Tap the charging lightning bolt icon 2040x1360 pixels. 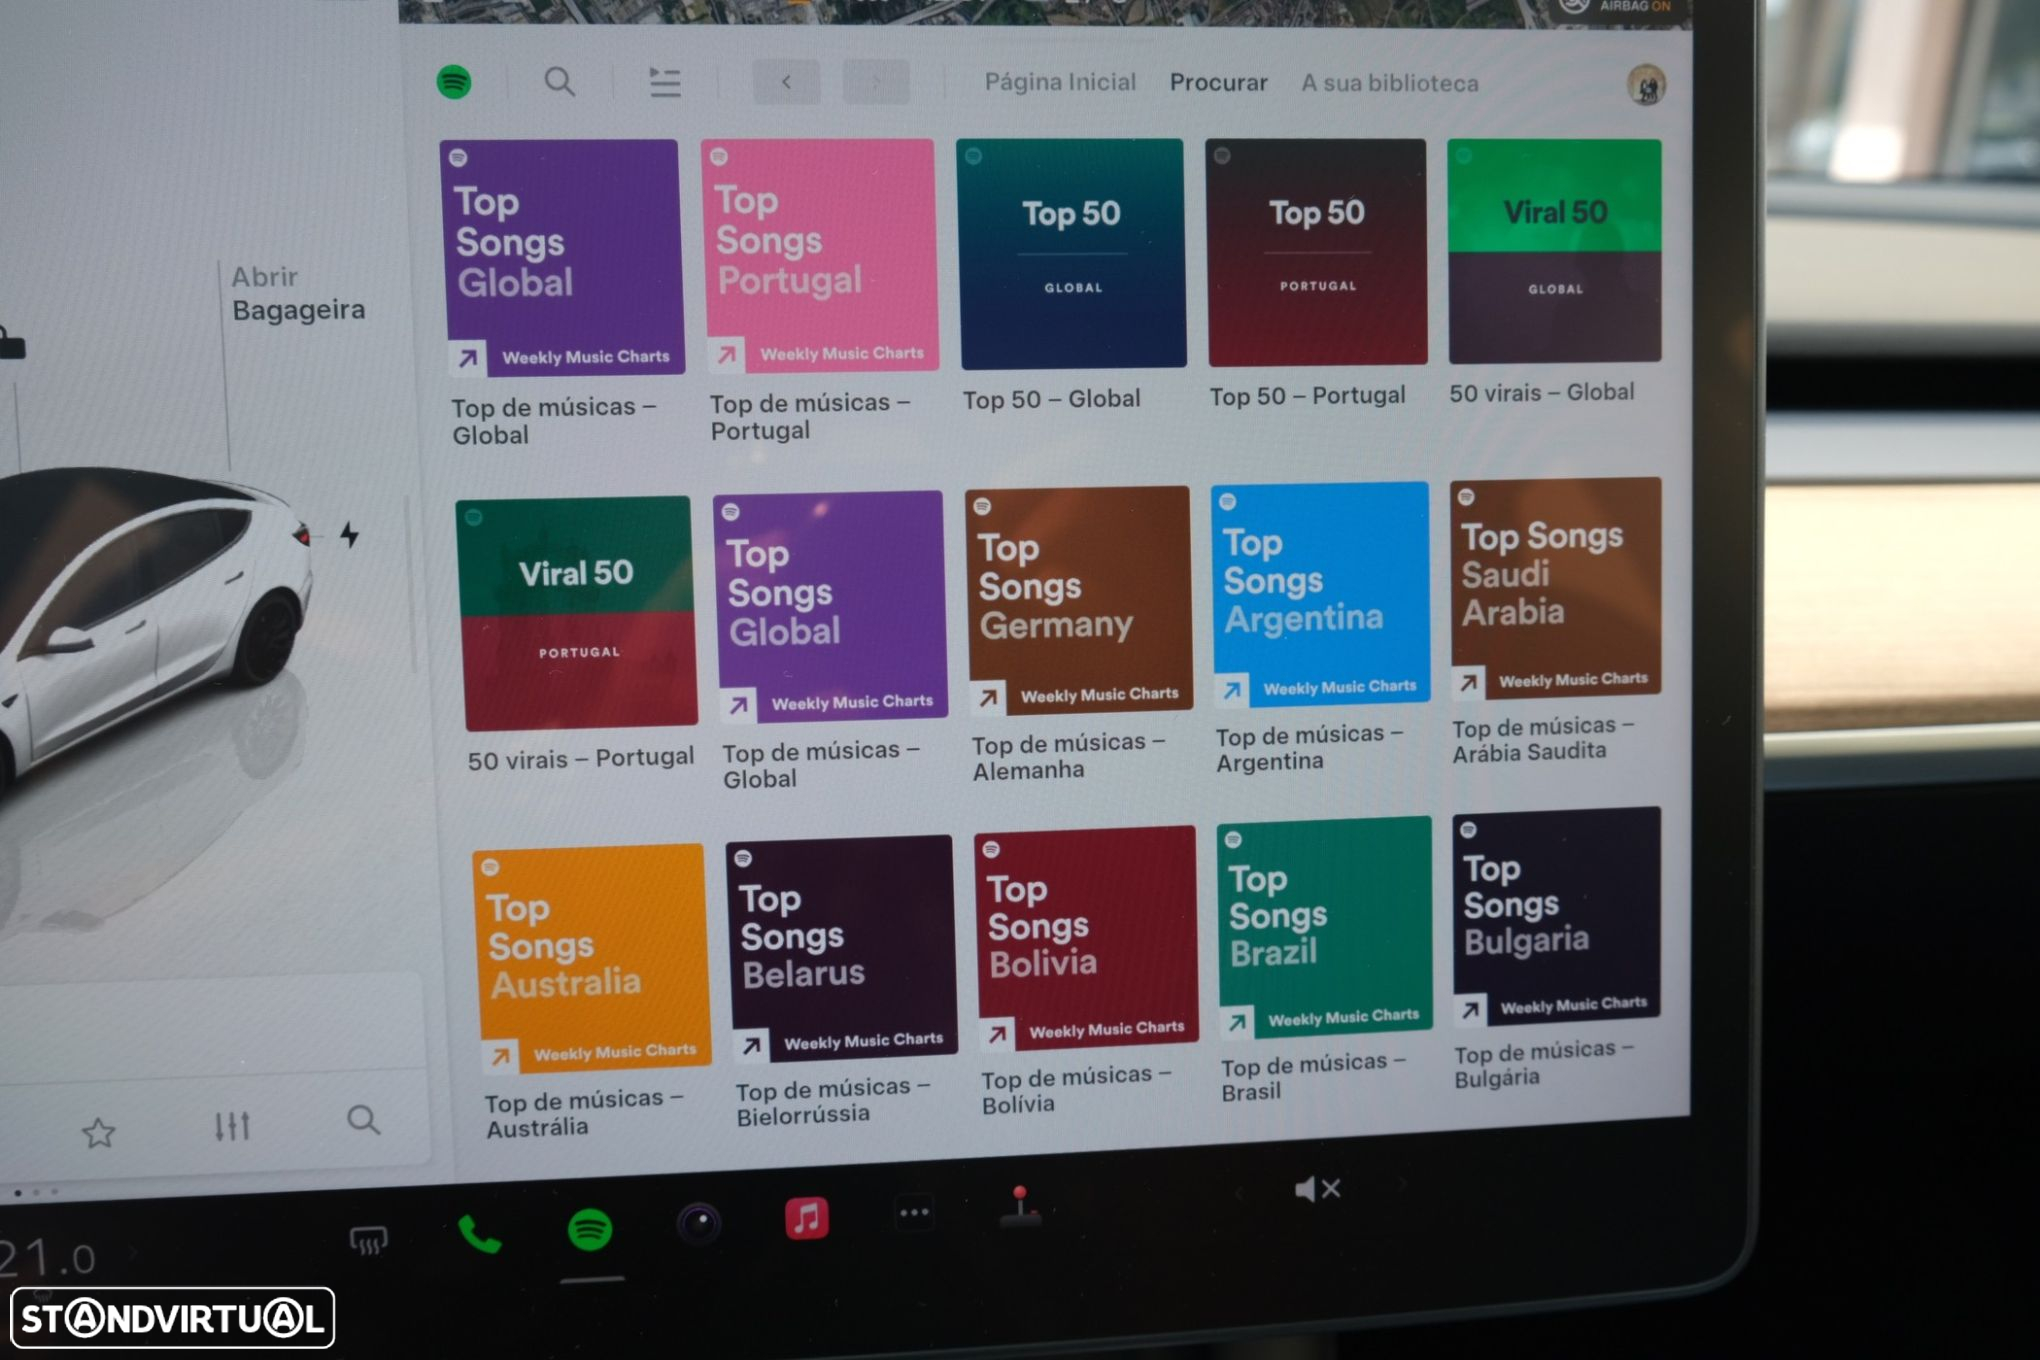(349, 535)
